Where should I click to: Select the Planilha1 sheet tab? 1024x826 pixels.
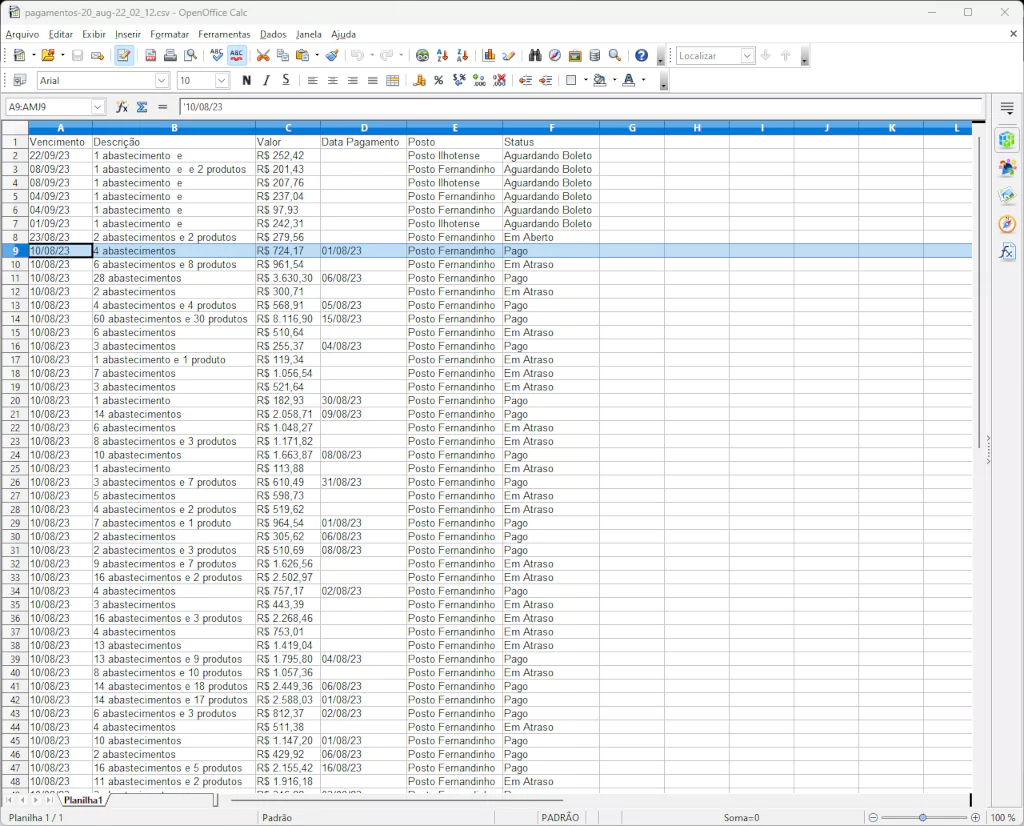pos(83,800)
